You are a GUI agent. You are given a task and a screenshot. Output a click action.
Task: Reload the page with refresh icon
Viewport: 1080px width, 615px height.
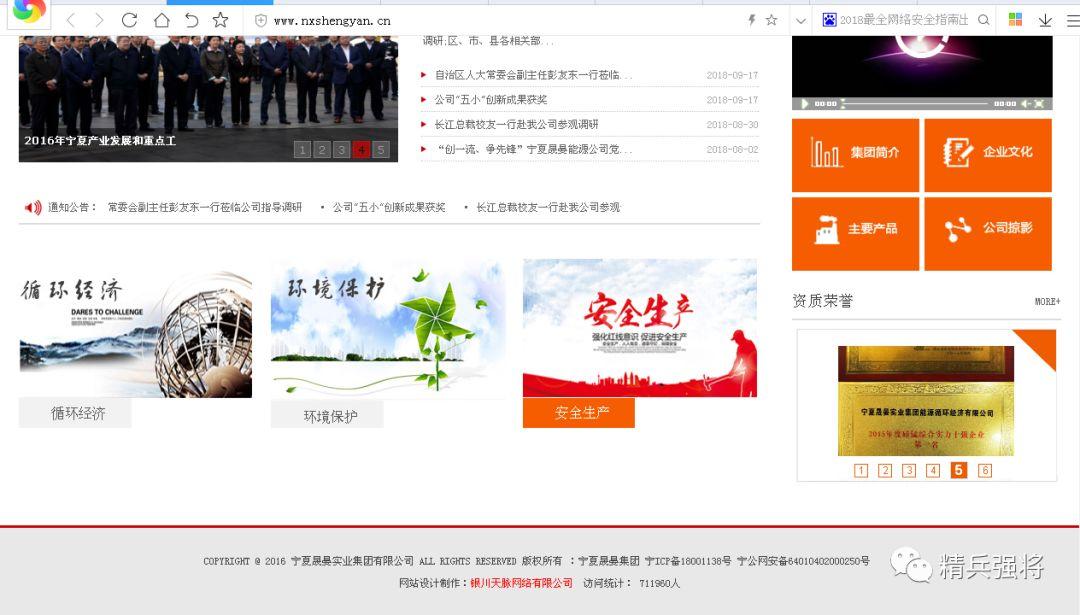[129, 20]
